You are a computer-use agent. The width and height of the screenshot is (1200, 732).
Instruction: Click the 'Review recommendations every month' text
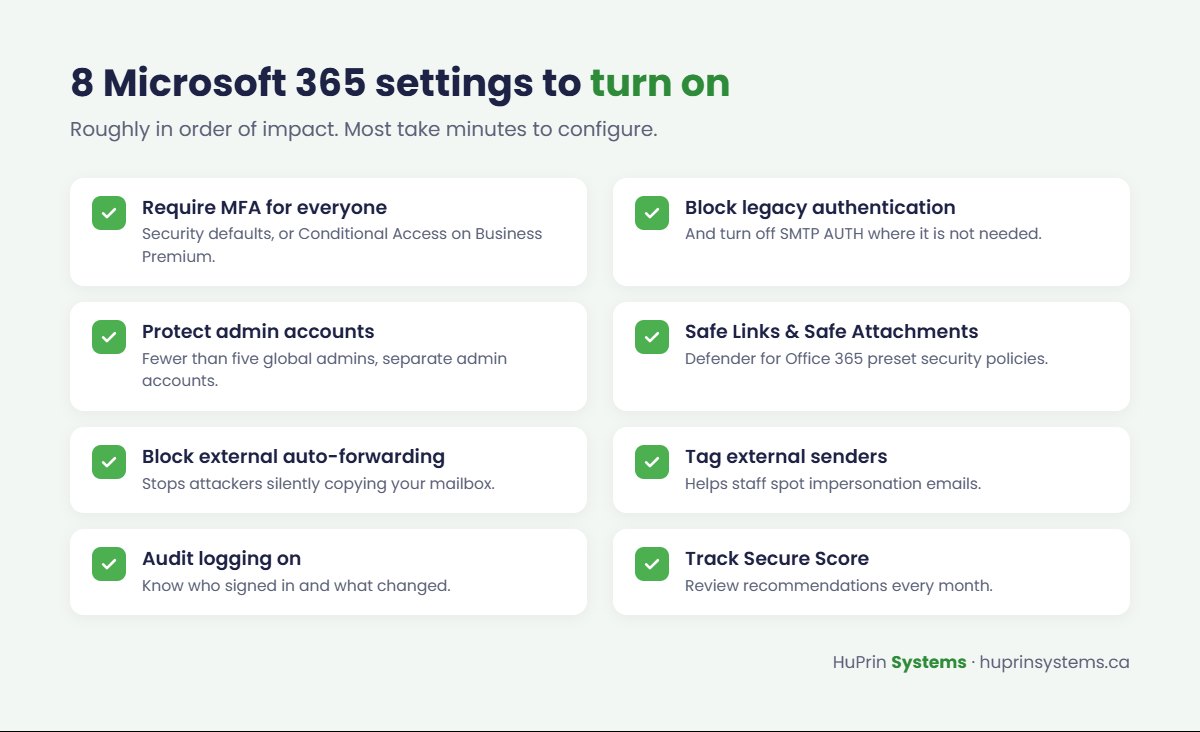(x=839, y=585)
